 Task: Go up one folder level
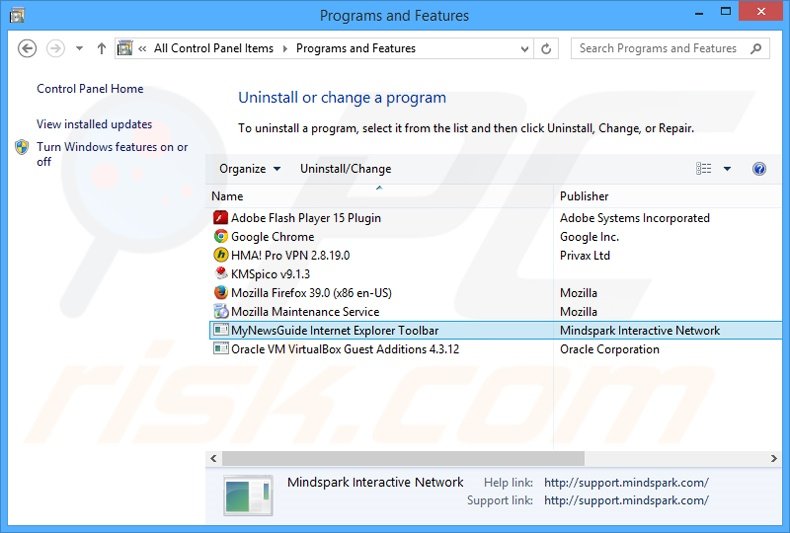pos(101,49)
